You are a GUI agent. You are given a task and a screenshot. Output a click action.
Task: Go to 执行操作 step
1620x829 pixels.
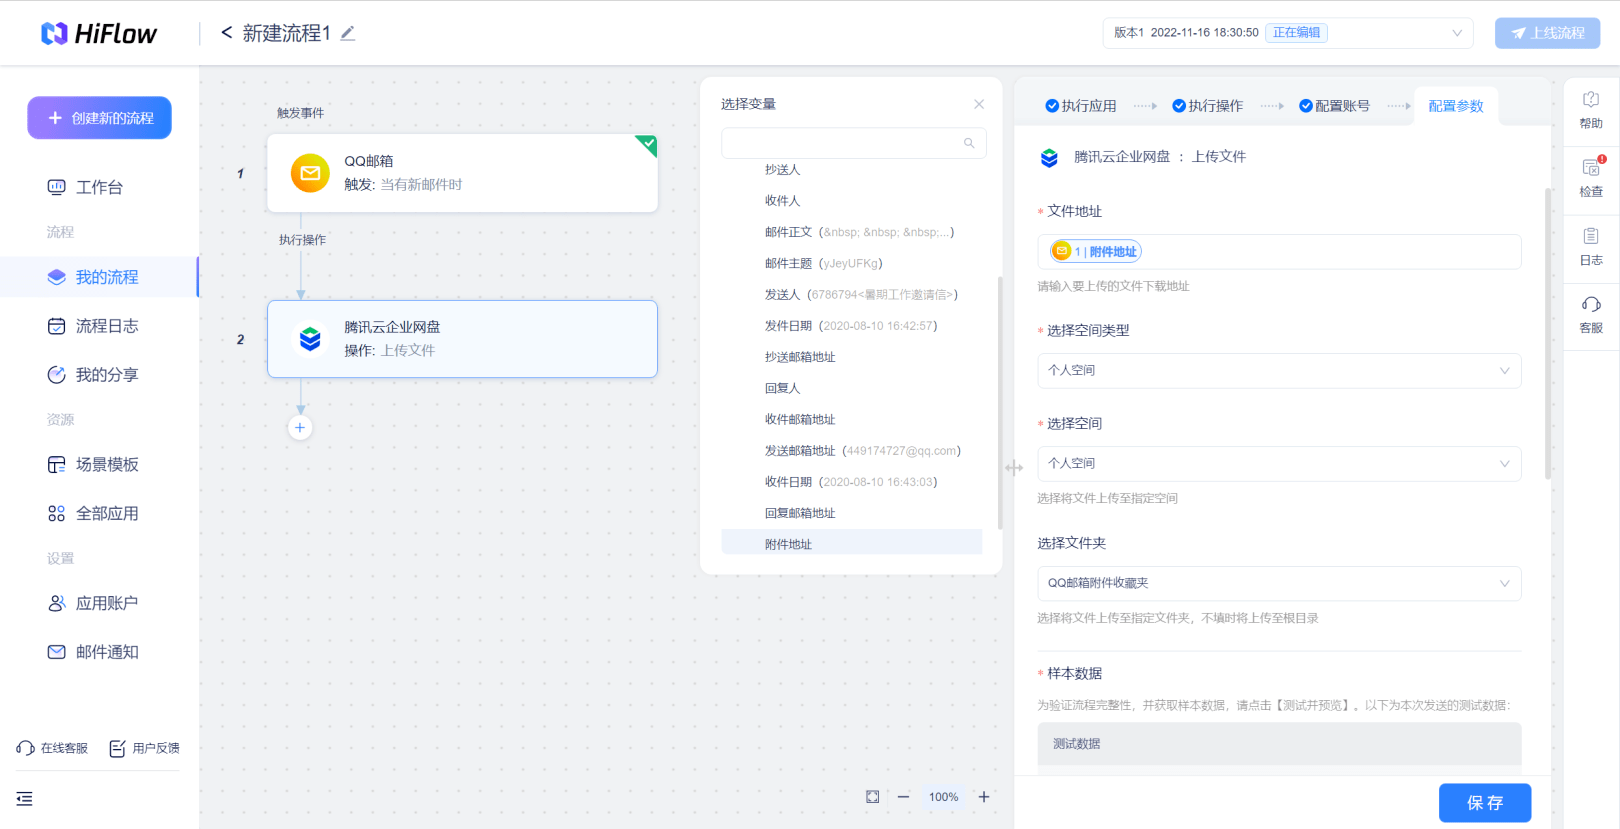click(1208, 106)
